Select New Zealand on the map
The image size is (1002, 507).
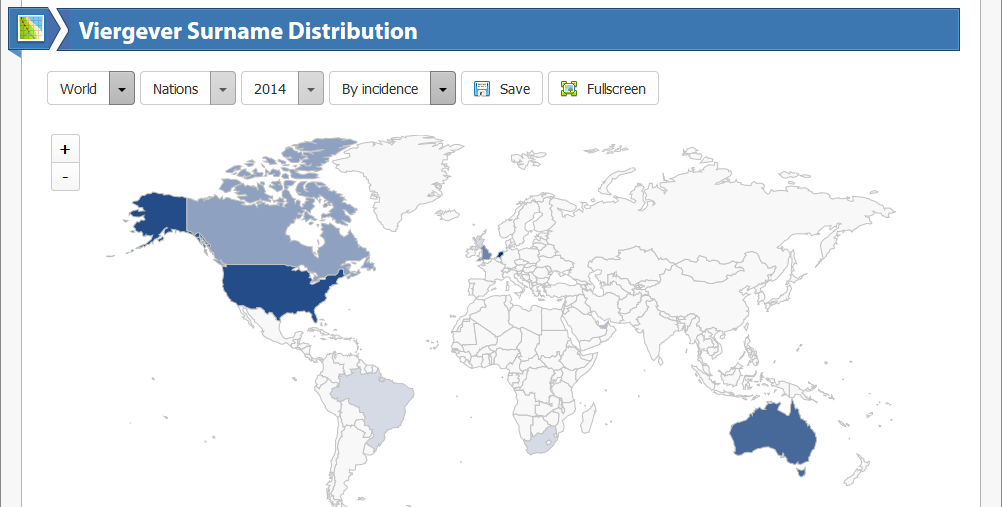858,471
